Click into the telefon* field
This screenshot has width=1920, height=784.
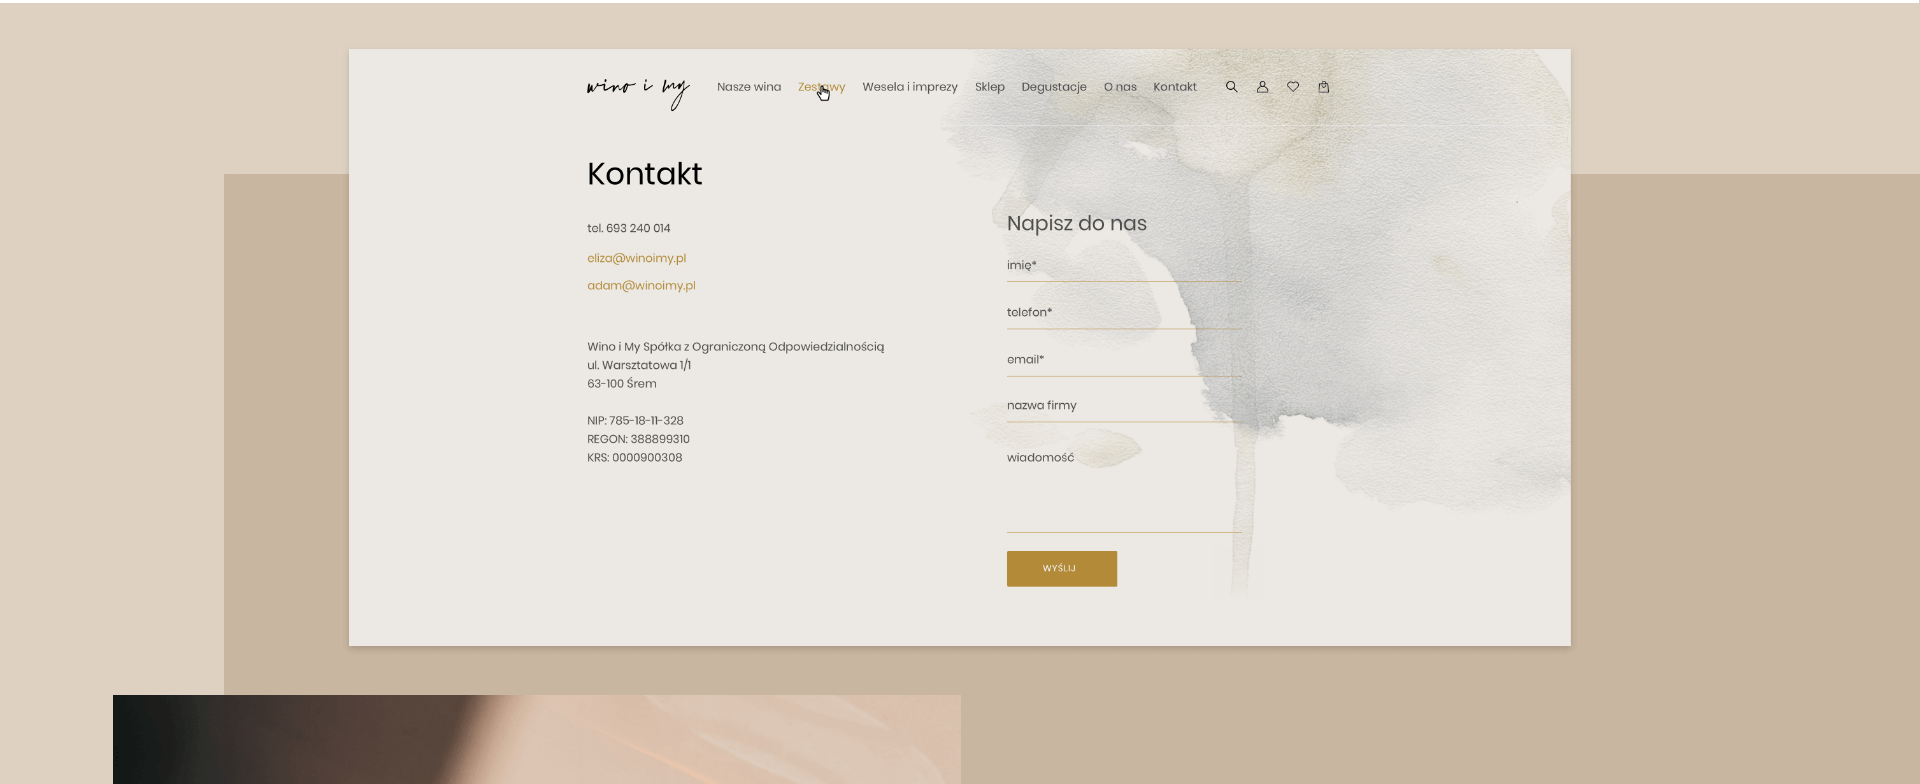pos(1123,313)
